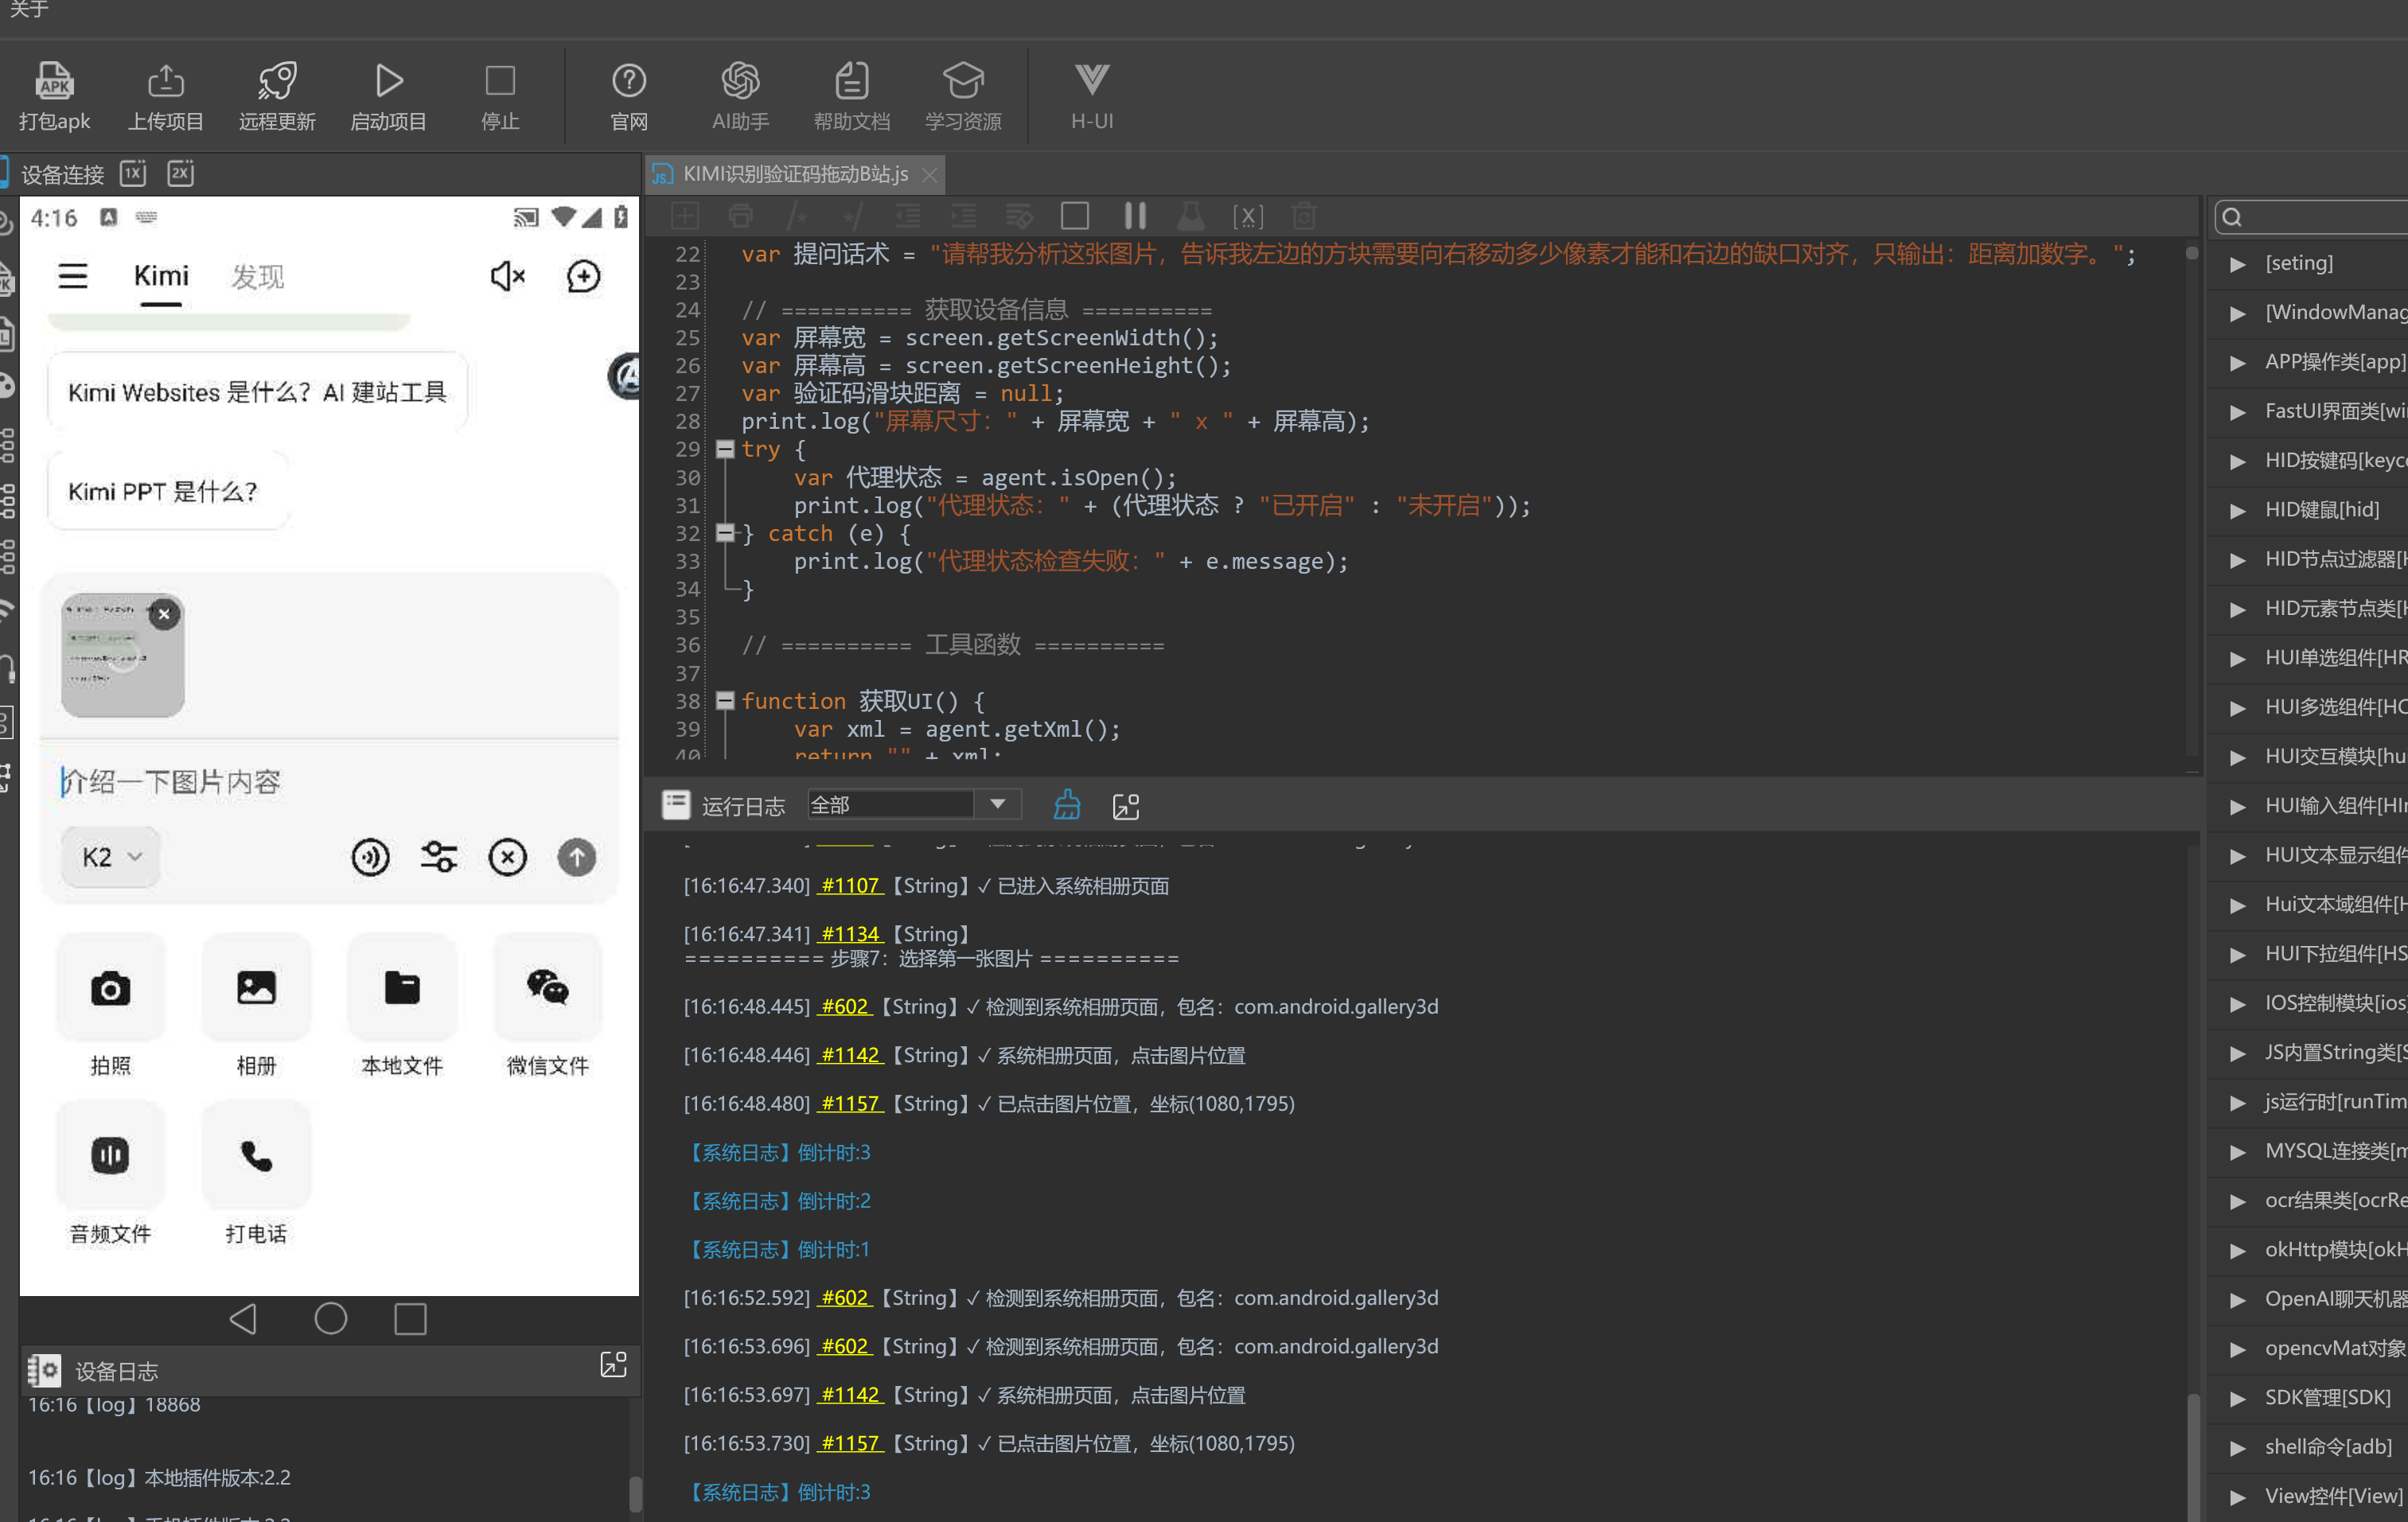Open 帮助文档 help documents icon

[851, 81]
